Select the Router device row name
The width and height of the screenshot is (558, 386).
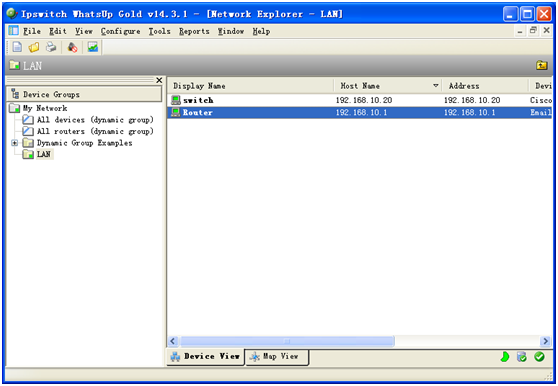point(198,112)
